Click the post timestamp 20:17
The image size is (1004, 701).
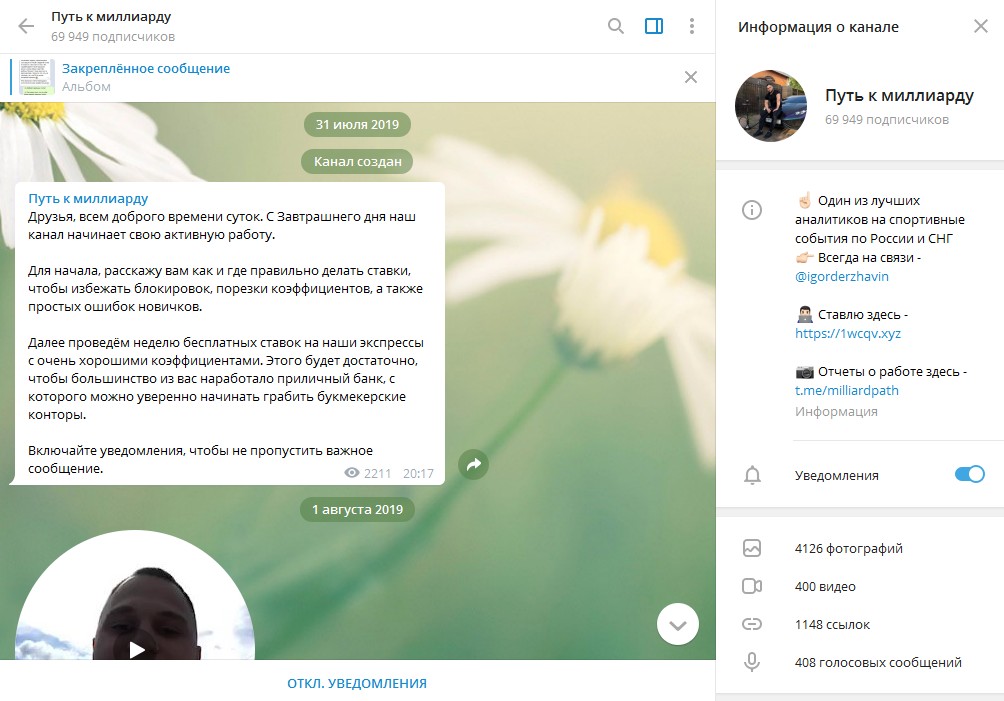coord(418,474)
